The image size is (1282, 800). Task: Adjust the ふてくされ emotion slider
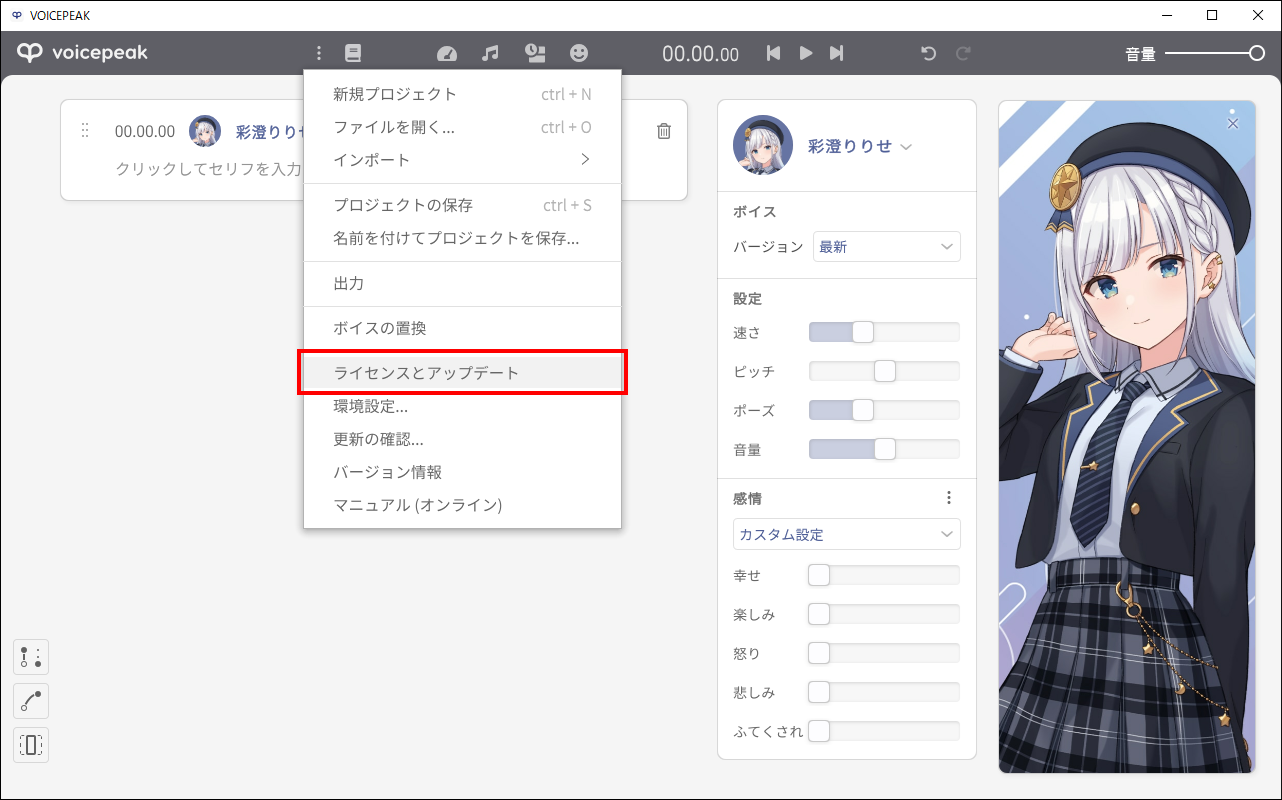(884, 731)
